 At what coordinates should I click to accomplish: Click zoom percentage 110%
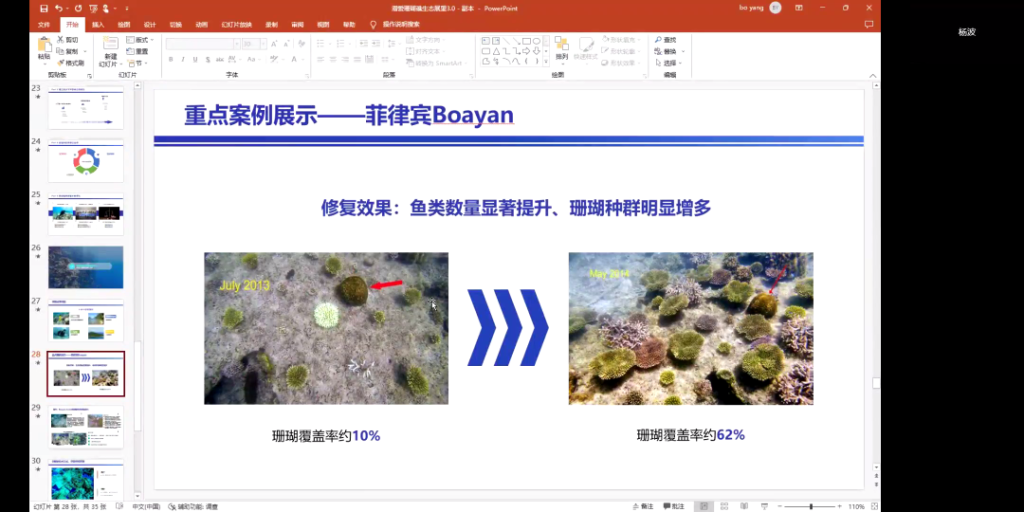856,506
